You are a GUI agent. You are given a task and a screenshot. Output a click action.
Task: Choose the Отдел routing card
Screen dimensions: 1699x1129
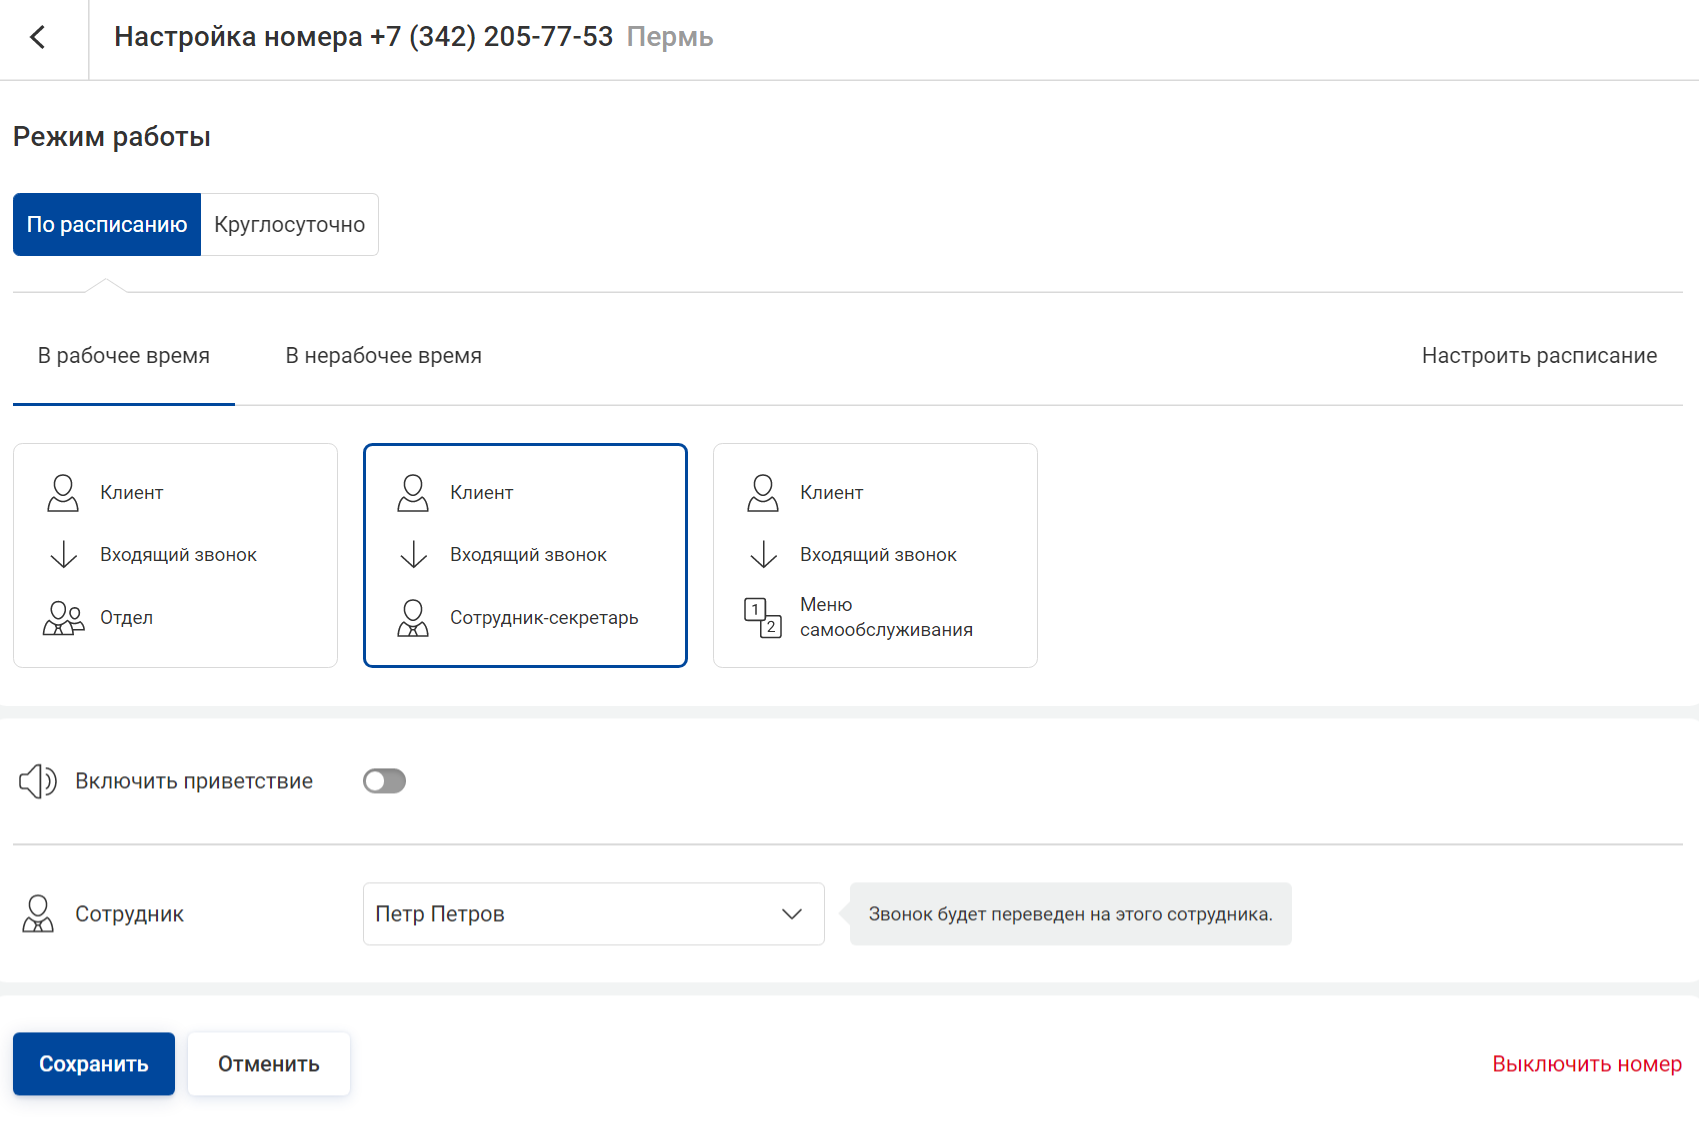(175, 555)
